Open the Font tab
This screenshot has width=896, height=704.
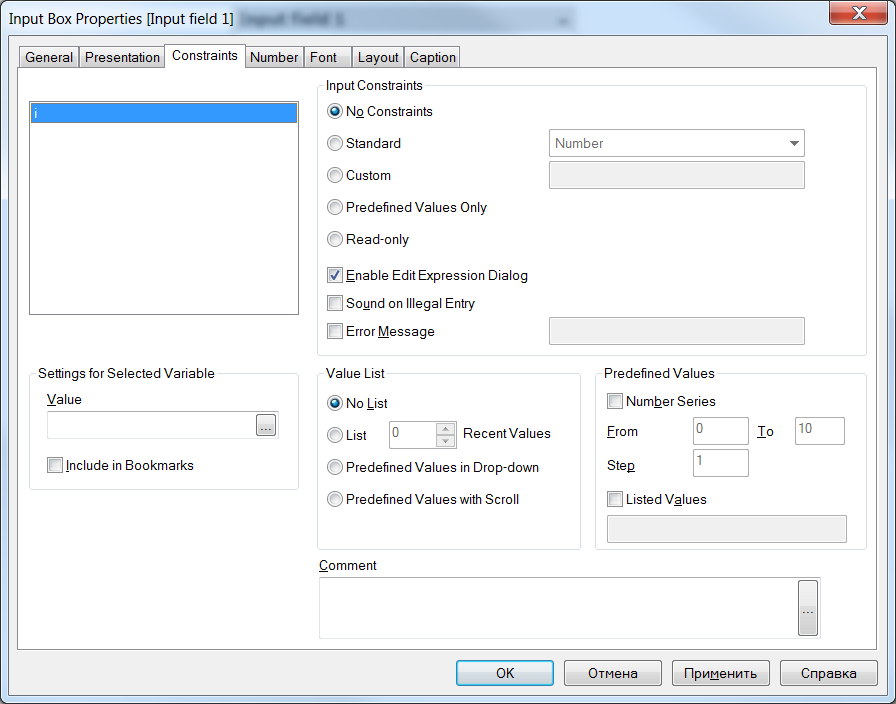point(323,57)
